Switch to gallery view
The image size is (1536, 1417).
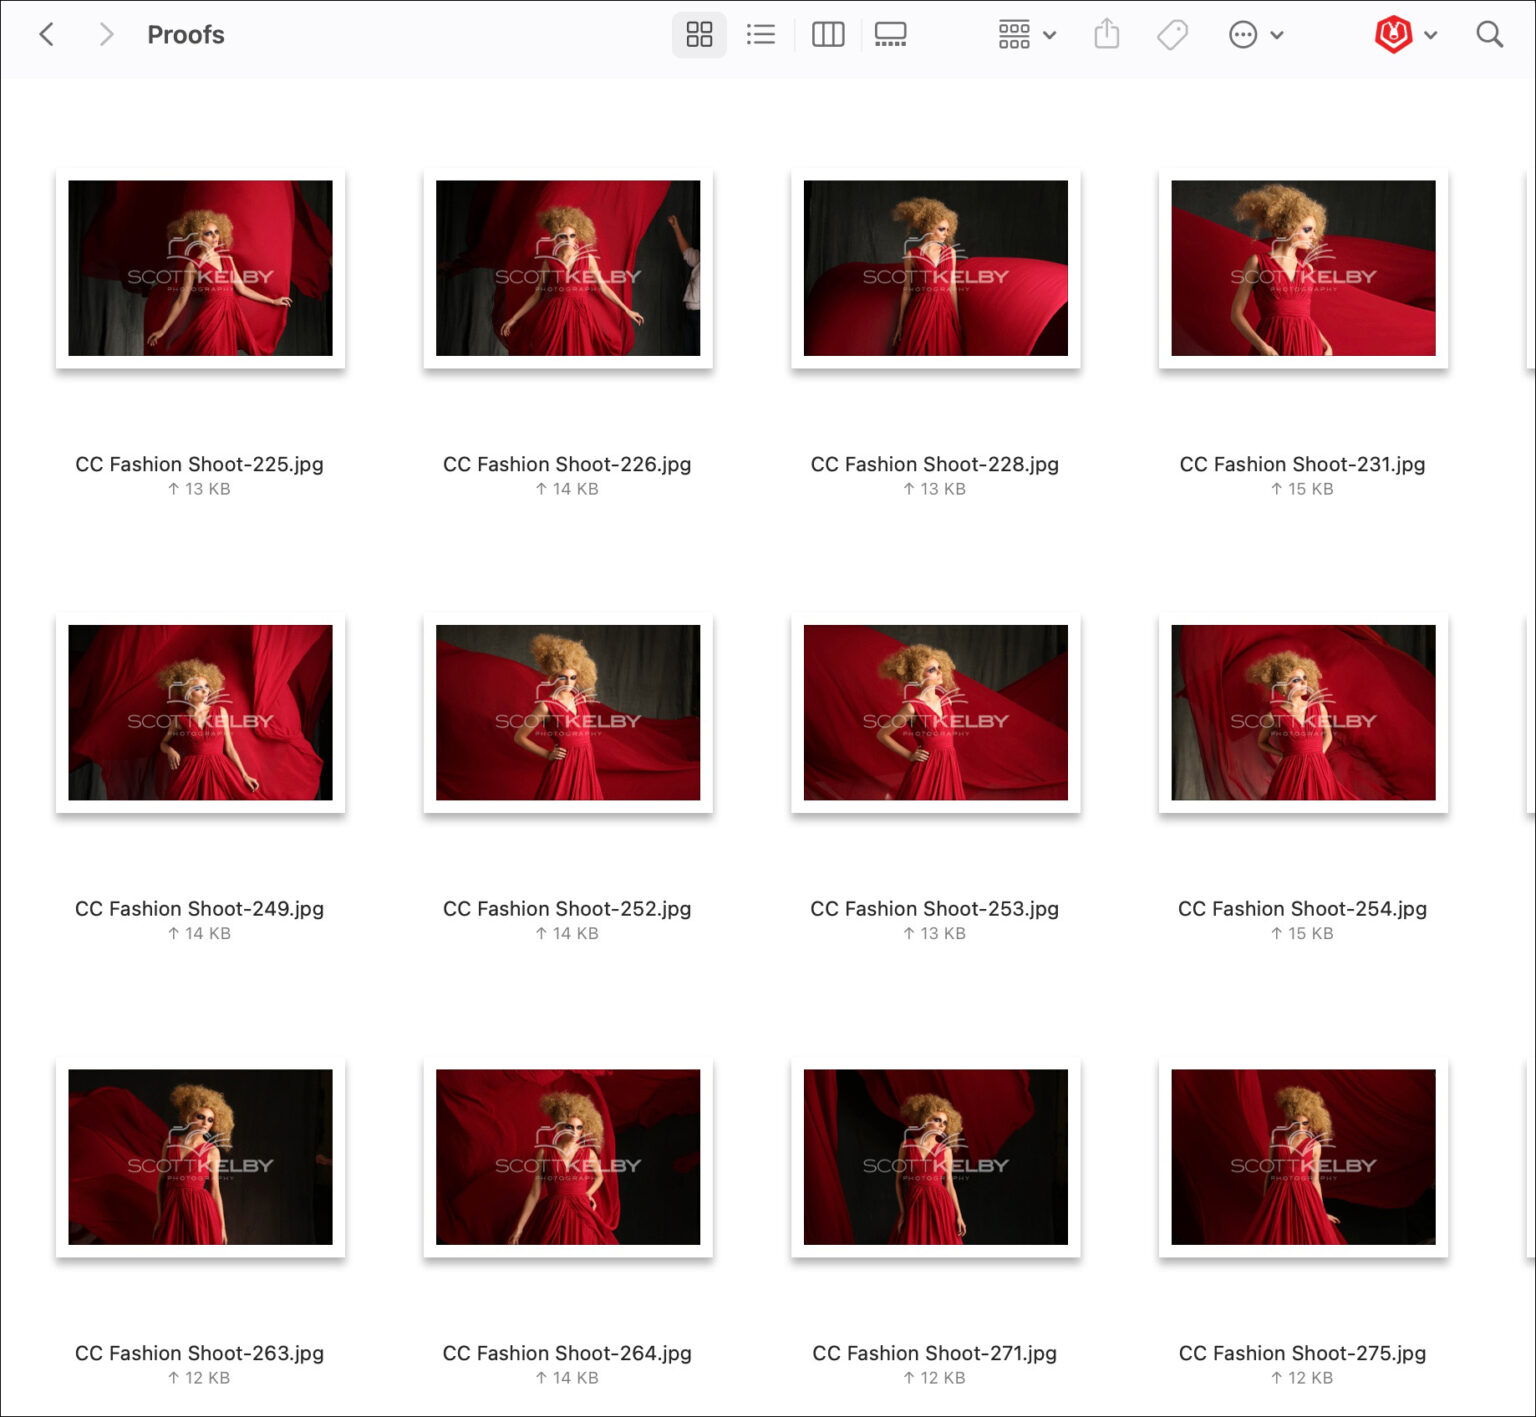click(889, 34)
